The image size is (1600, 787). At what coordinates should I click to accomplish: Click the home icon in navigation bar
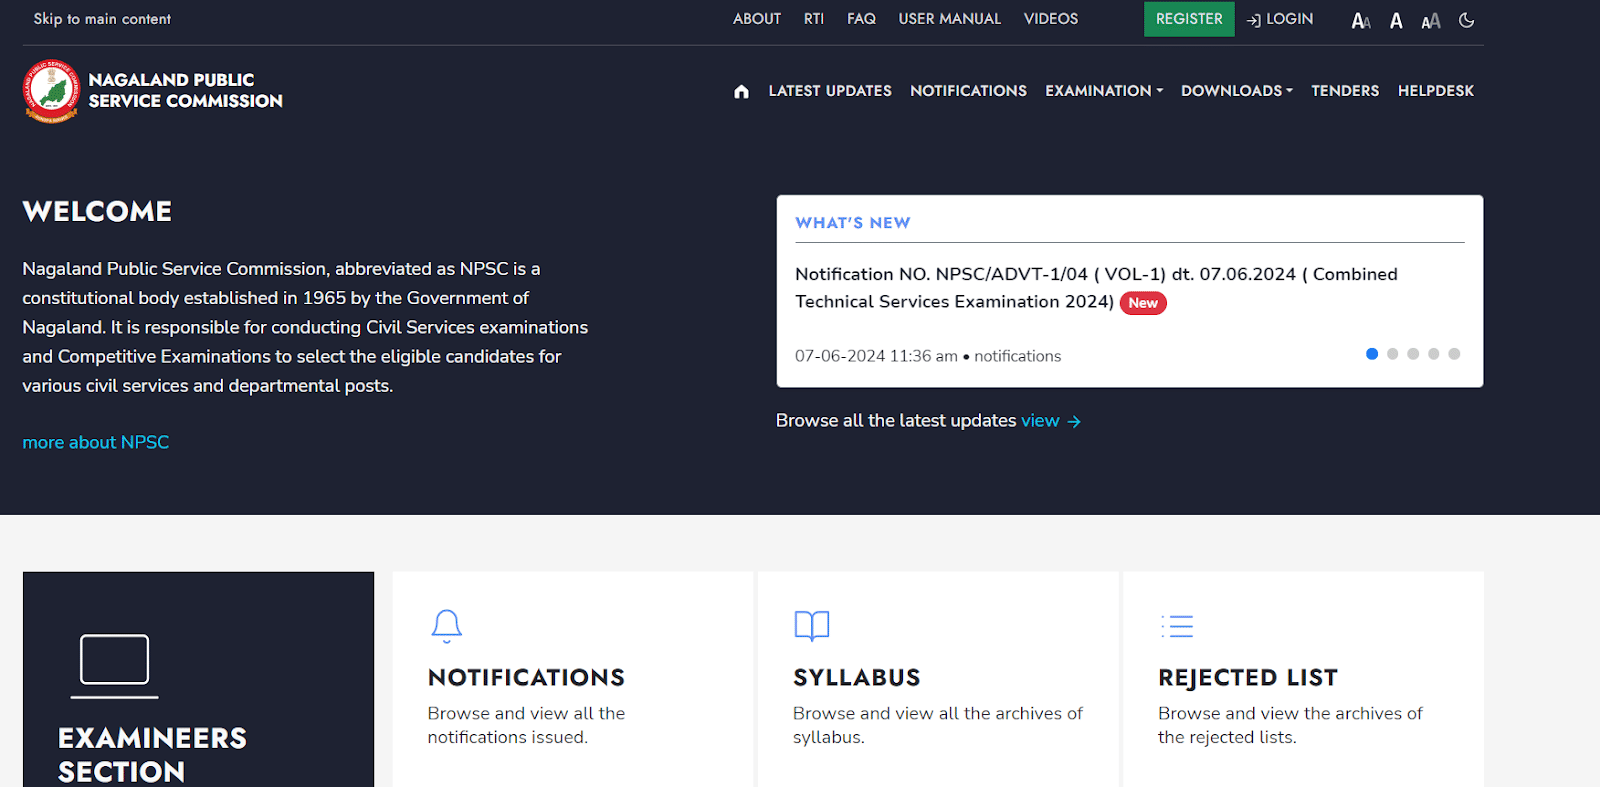click(741, 91)
